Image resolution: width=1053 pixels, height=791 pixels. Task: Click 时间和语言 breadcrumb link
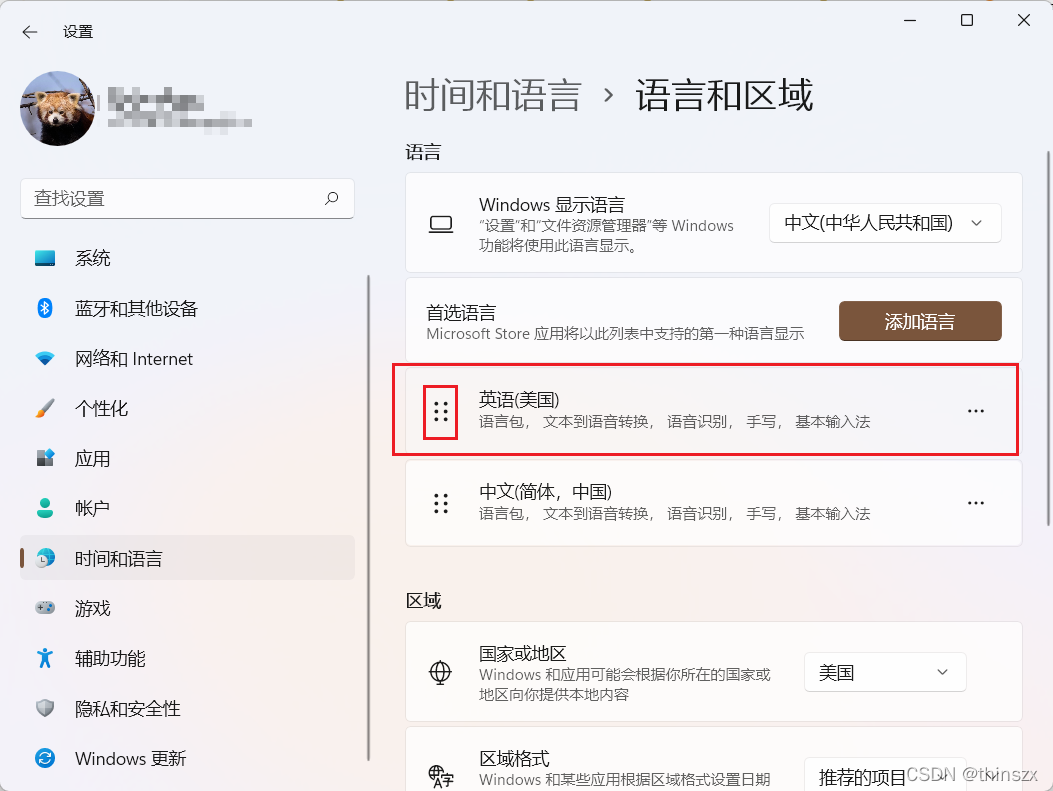coord(492,95)
